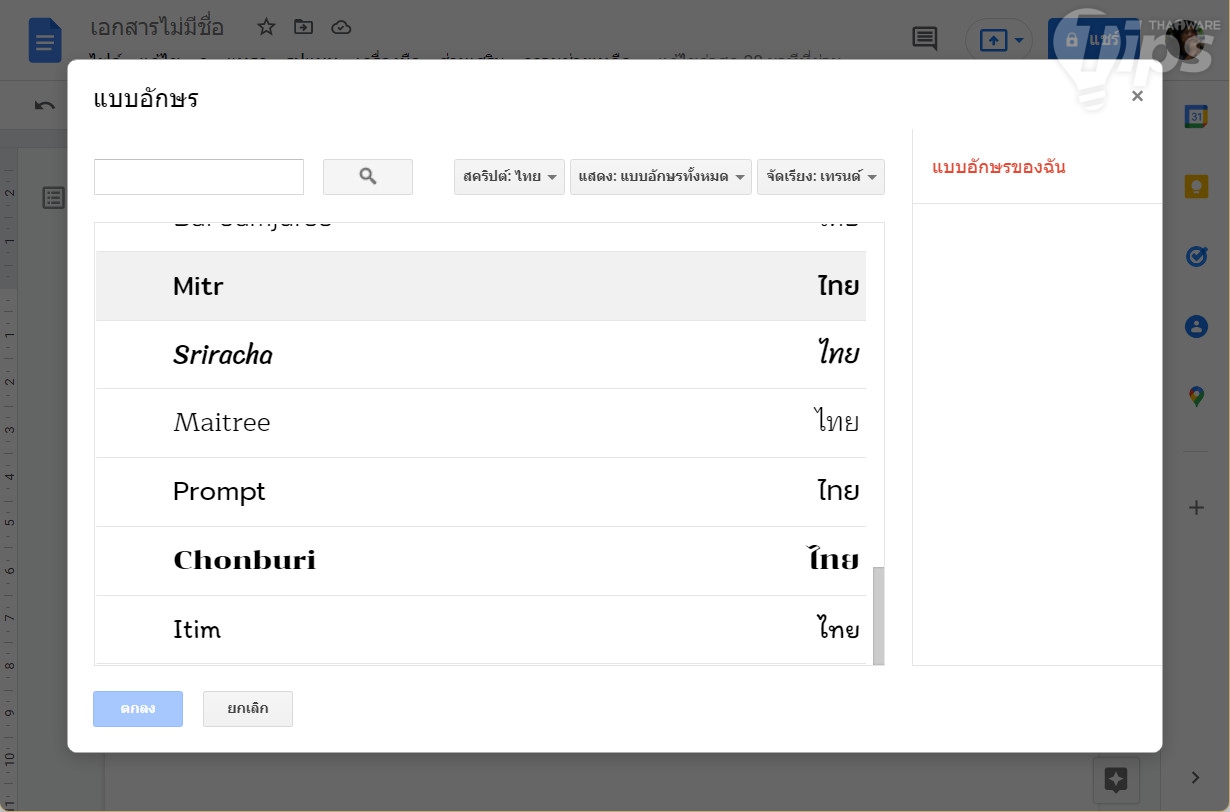Click the magnifier search button
This screenshot has height=812, width=1230.
pos(367,177)
